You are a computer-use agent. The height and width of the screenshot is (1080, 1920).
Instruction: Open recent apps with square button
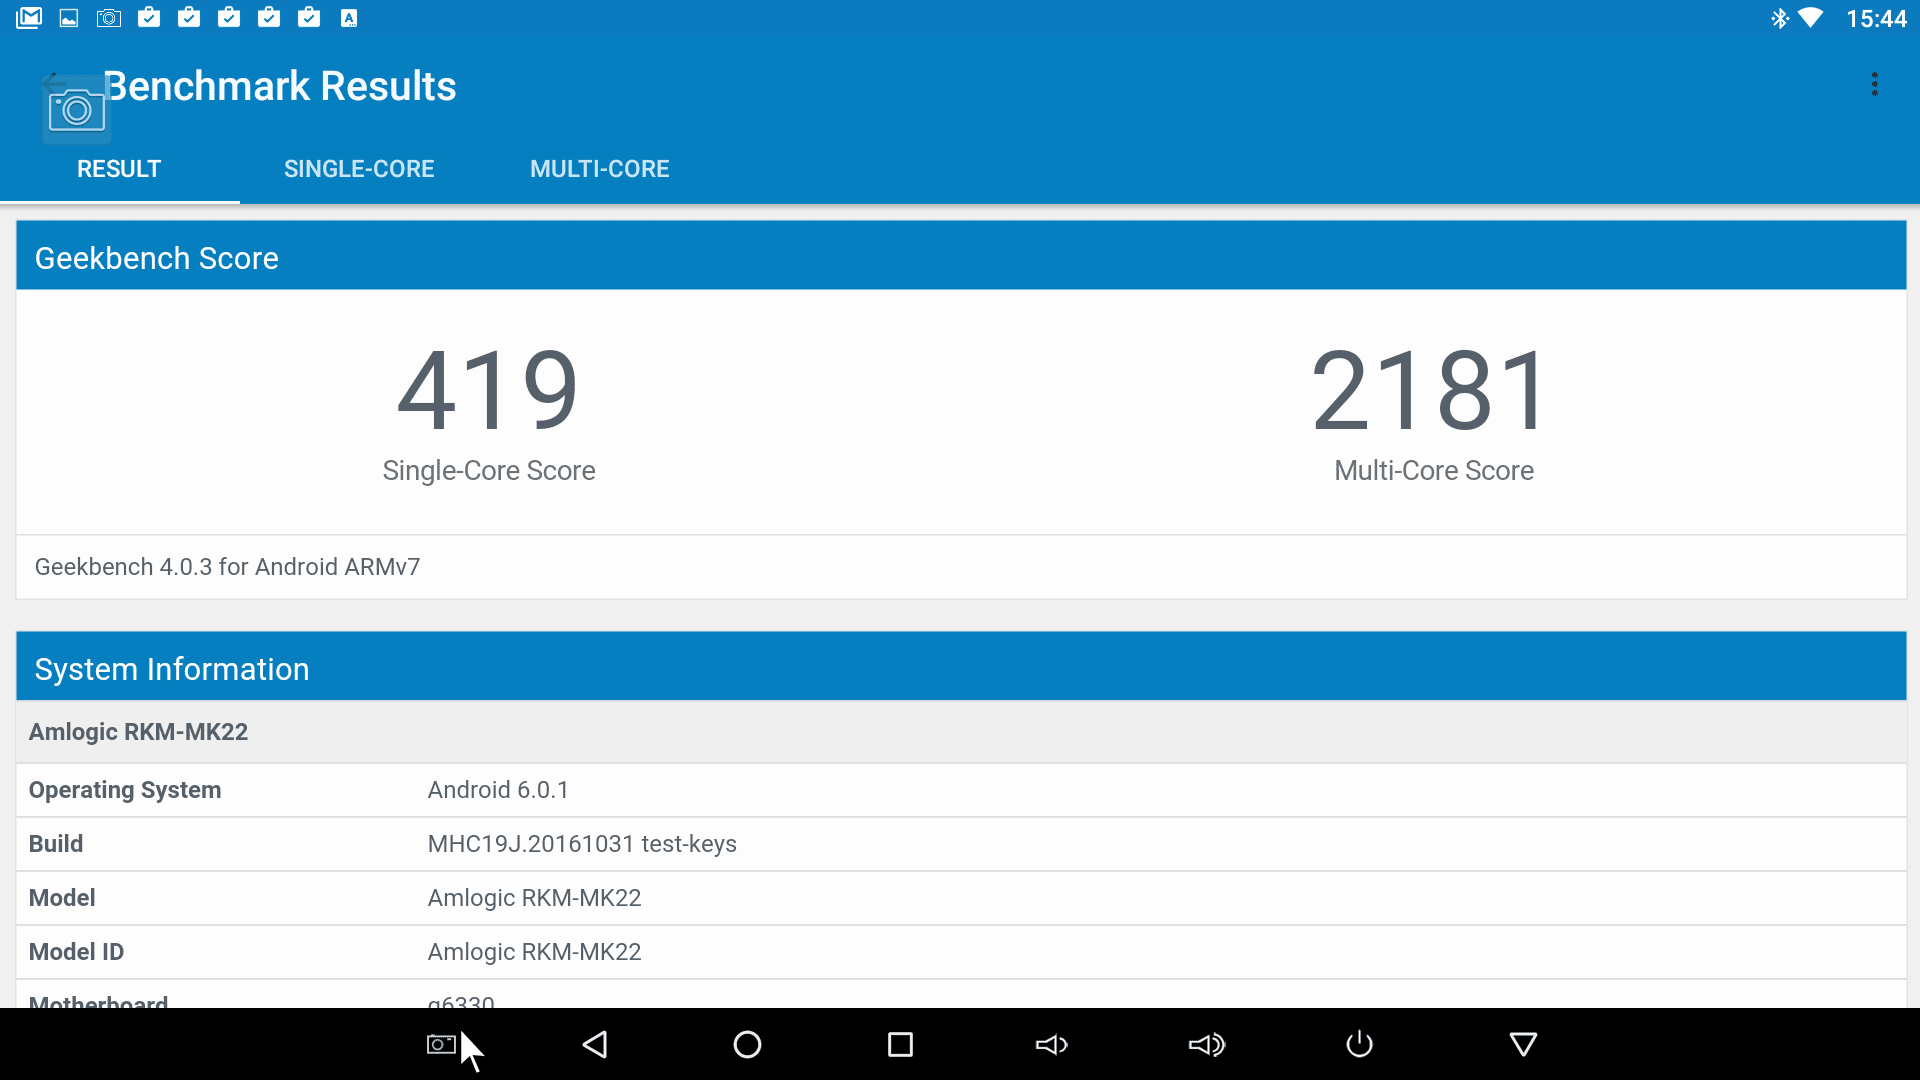coord(900,1045)
